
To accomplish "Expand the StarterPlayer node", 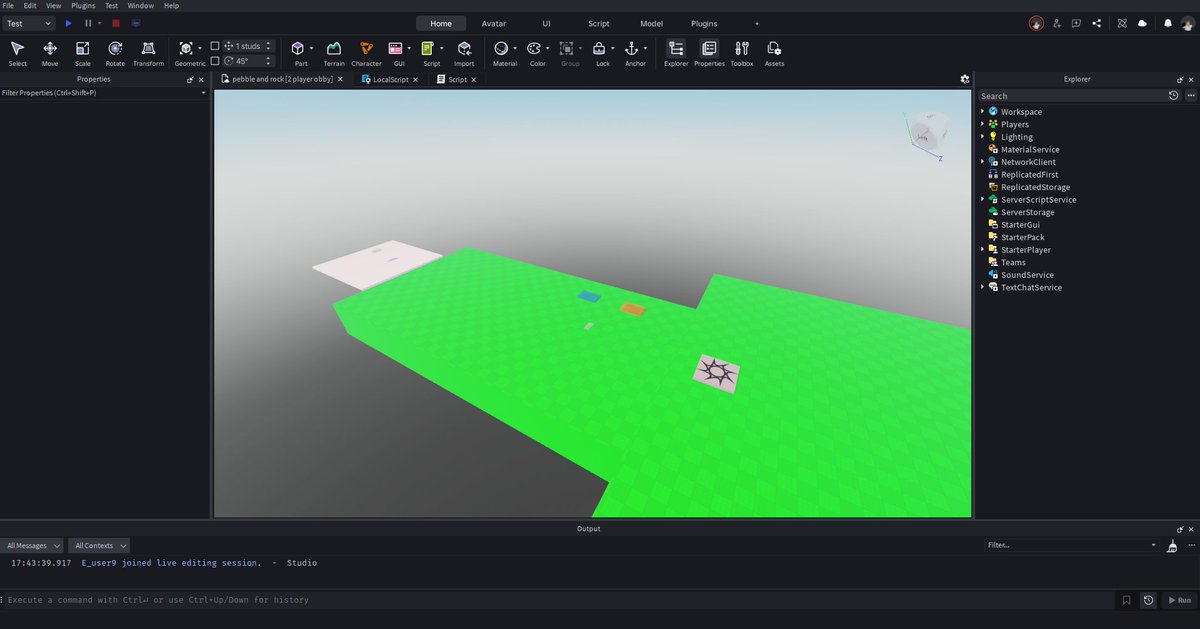I will (983, 249).
